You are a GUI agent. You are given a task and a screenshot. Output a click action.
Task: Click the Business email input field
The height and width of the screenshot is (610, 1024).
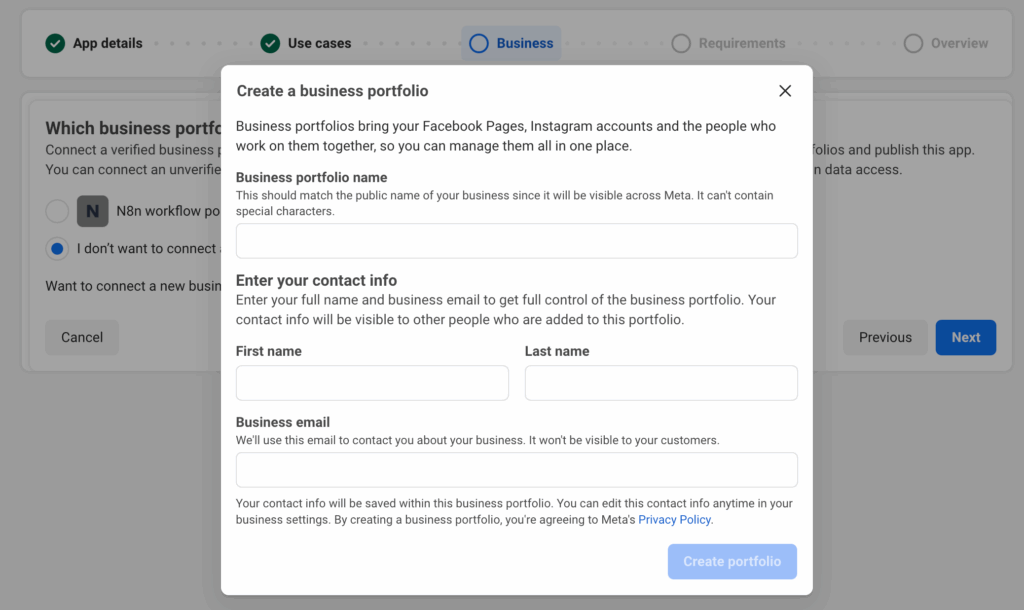click(x=516, y=470)
